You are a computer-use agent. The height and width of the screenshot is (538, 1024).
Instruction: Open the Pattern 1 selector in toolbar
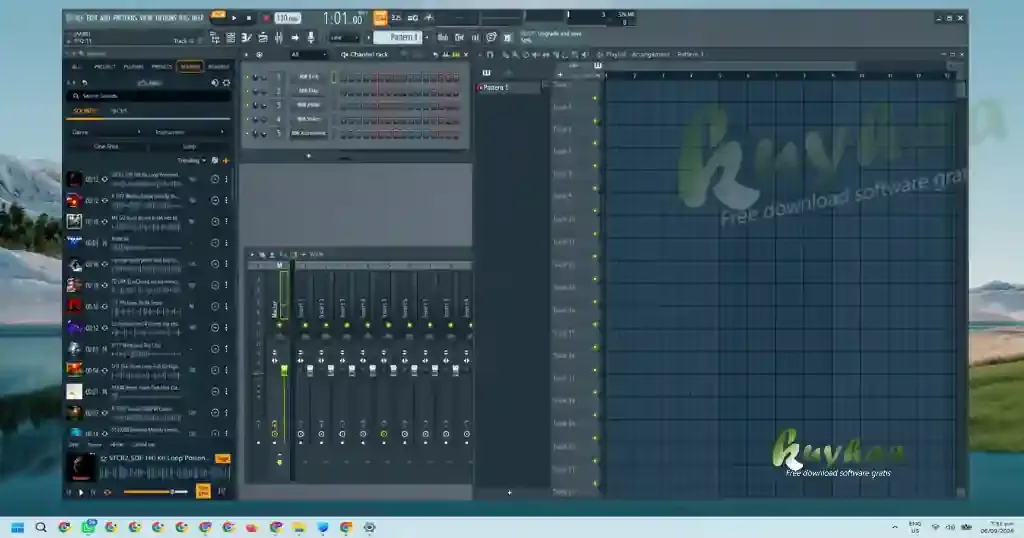[x=398, y=37]
